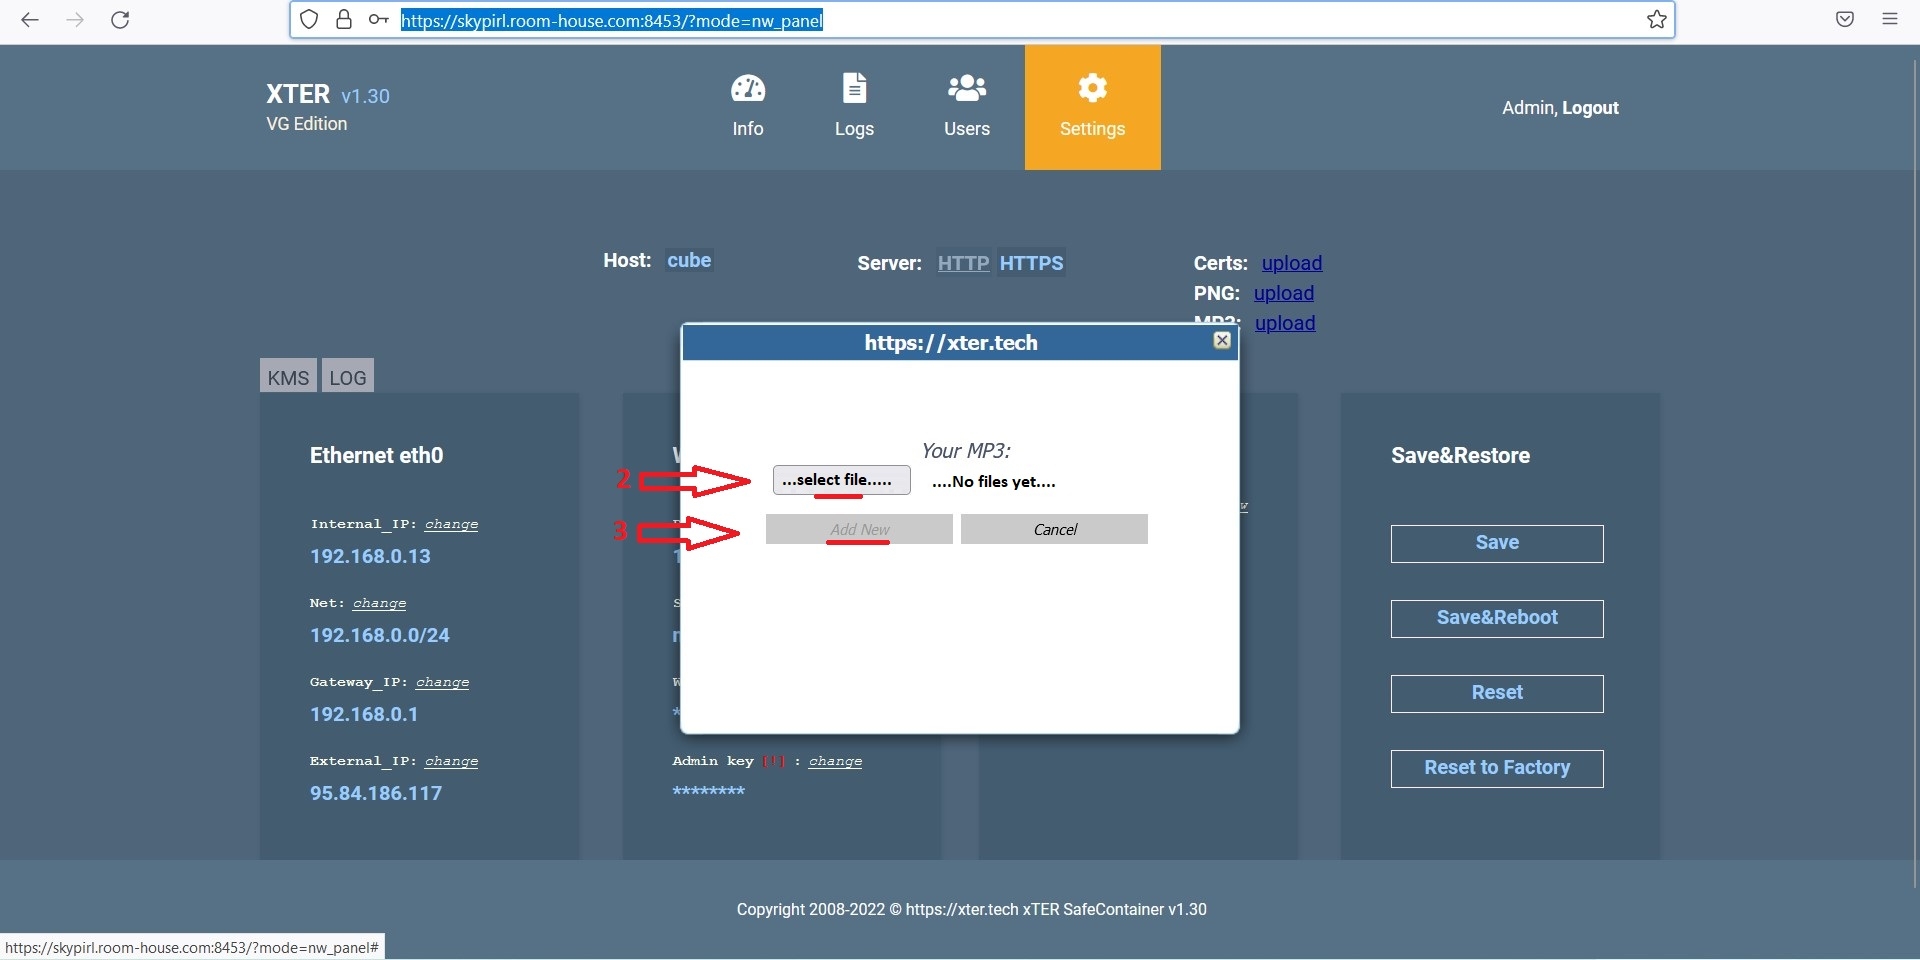
Task: Switch to the LOG tab
Action: (348, 377)
